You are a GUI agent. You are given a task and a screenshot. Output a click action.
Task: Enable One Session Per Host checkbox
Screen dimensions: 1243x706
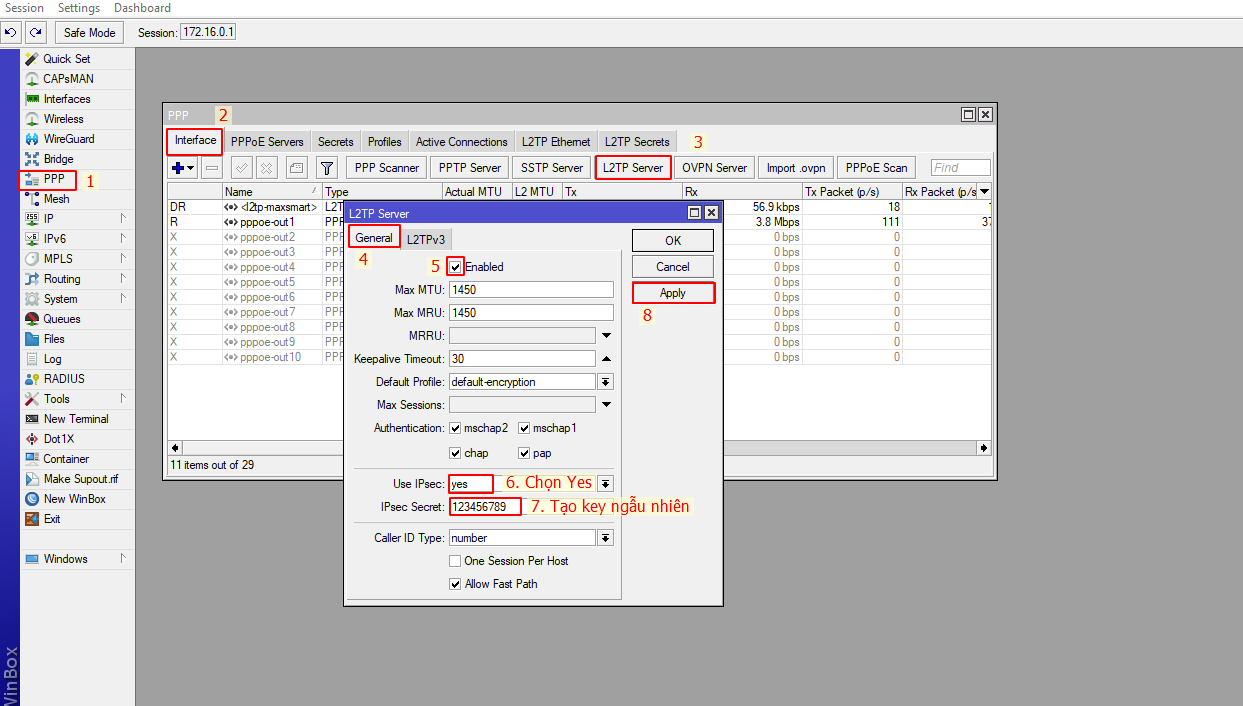click(x=456, y=561)
